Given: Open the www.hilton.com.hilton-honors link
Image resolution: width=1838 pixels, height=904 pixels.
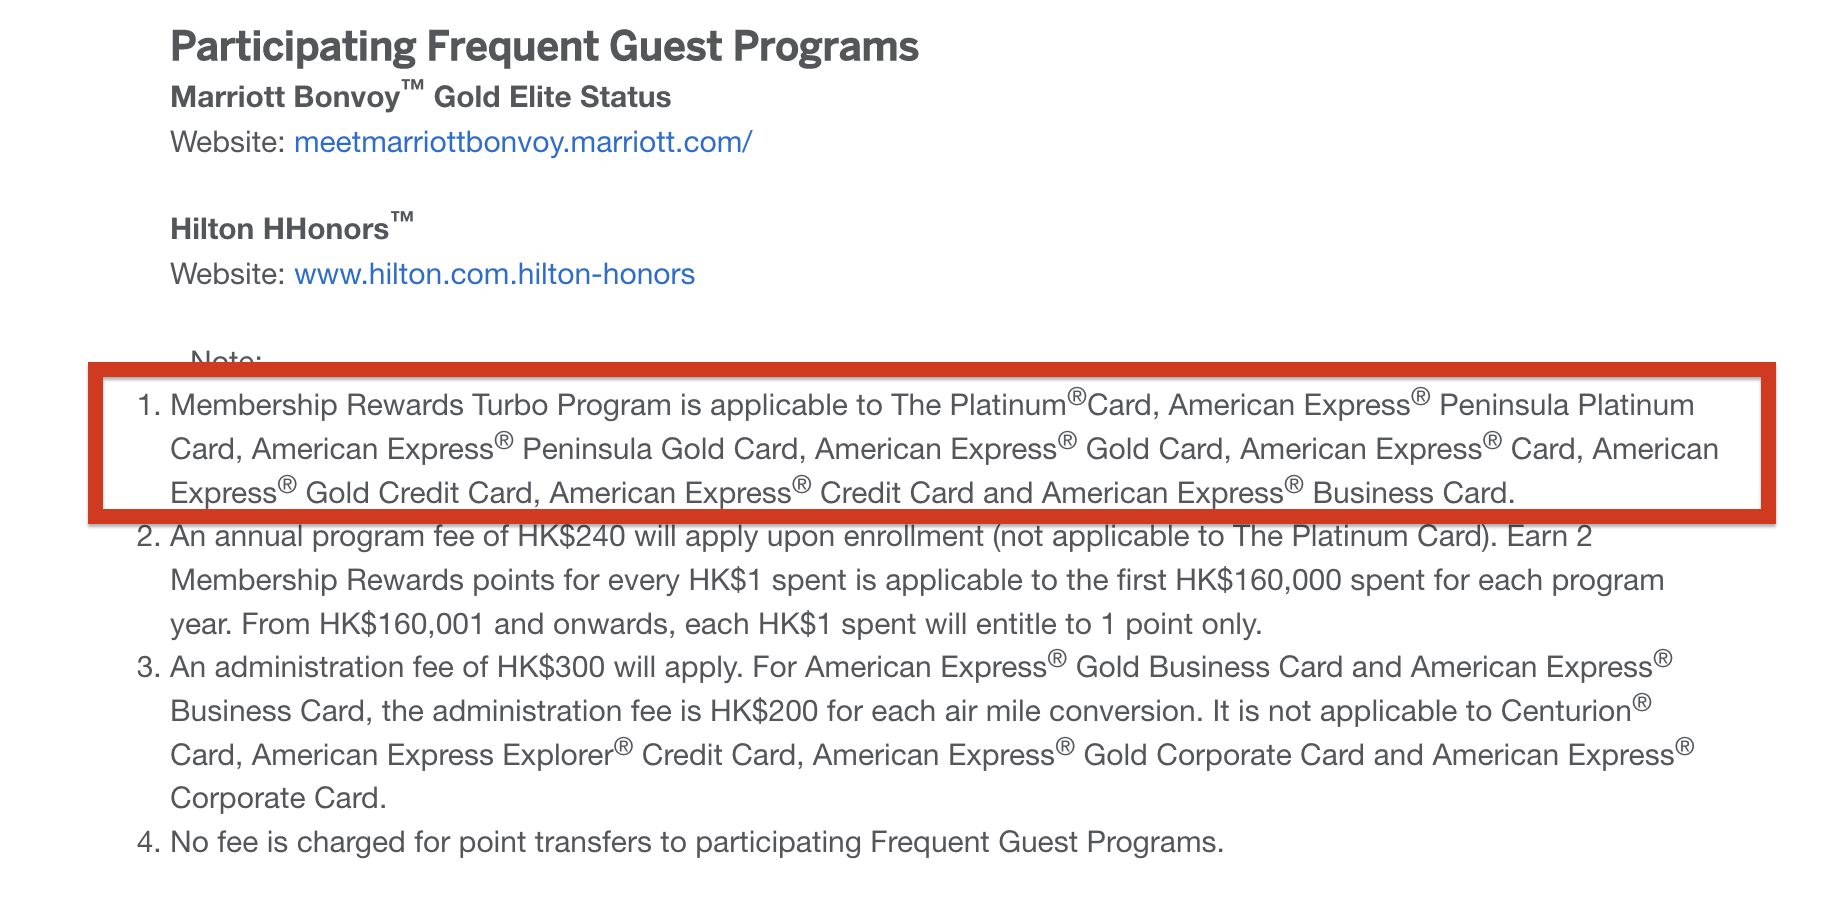Looking at the screenshot, I should 494,274.
